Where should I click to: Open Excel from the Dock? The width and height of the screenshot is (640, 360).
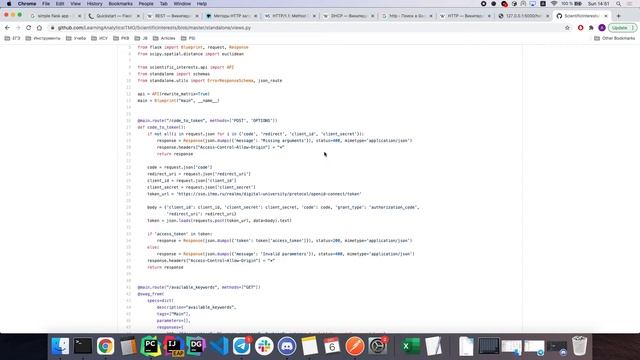[x=410, y=346]
